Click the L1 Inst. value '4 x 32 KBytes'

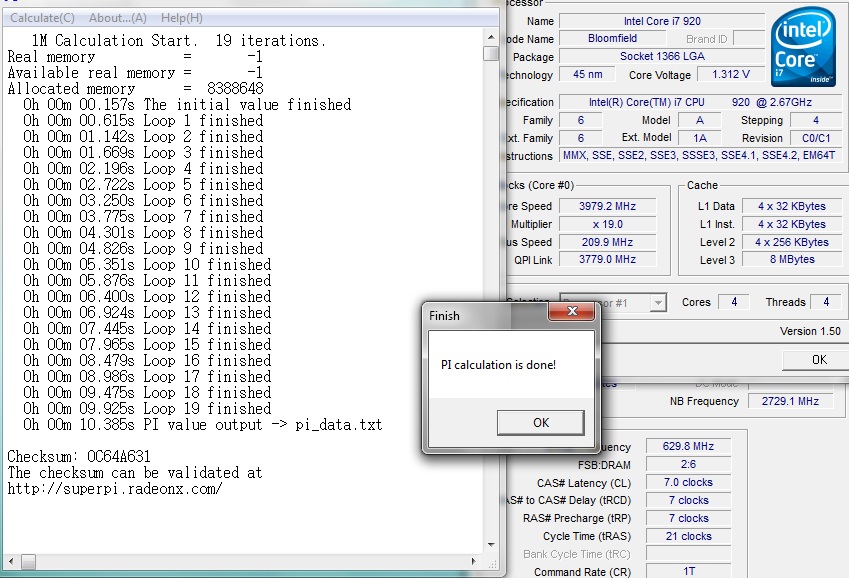792,224
